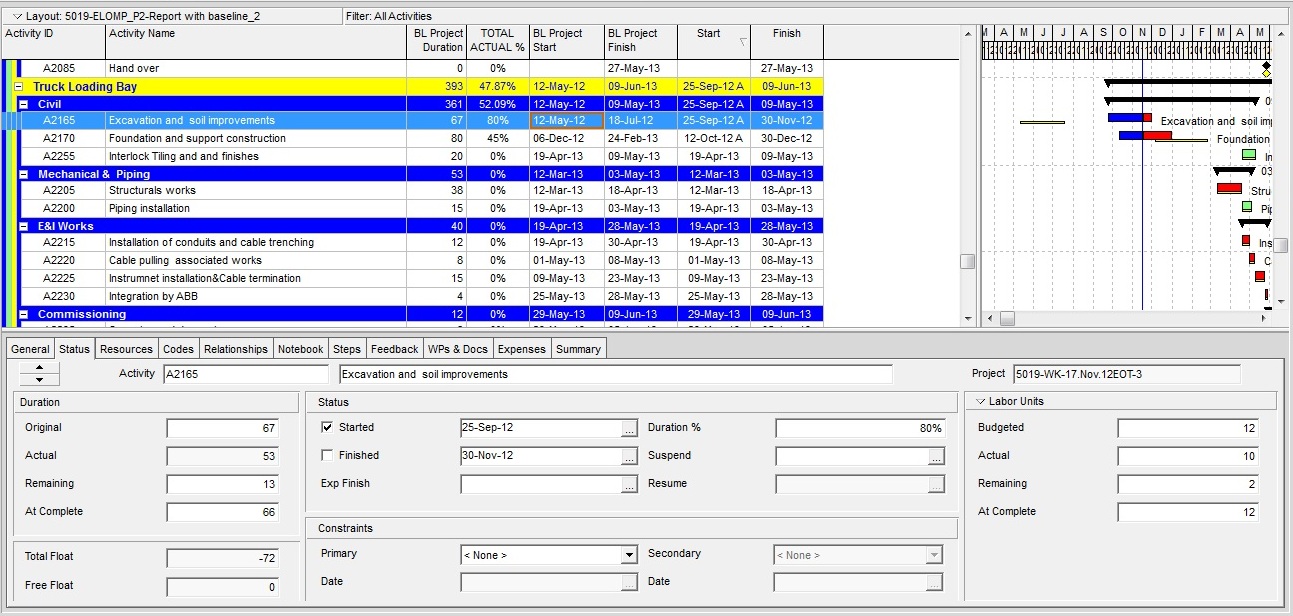Click the activity table vertical scroll thumb
The image size is (1293, 616).
click(967, 261)
